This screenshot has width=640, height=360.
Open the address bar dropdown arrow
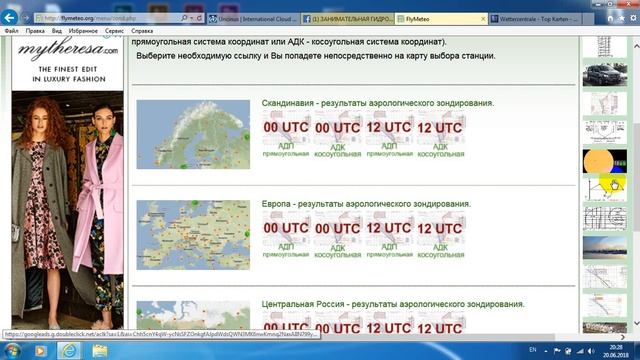coord(191,18)
